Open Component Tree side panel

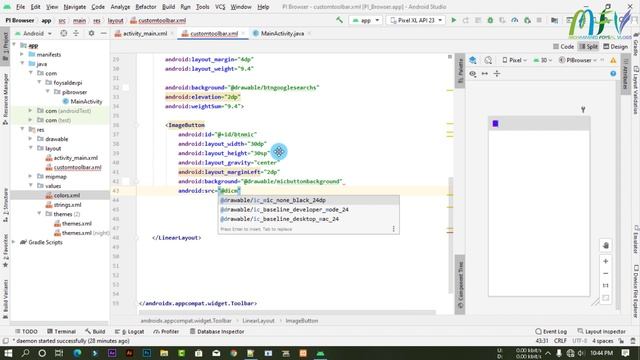pyautogui.click(x=460, y=285)
